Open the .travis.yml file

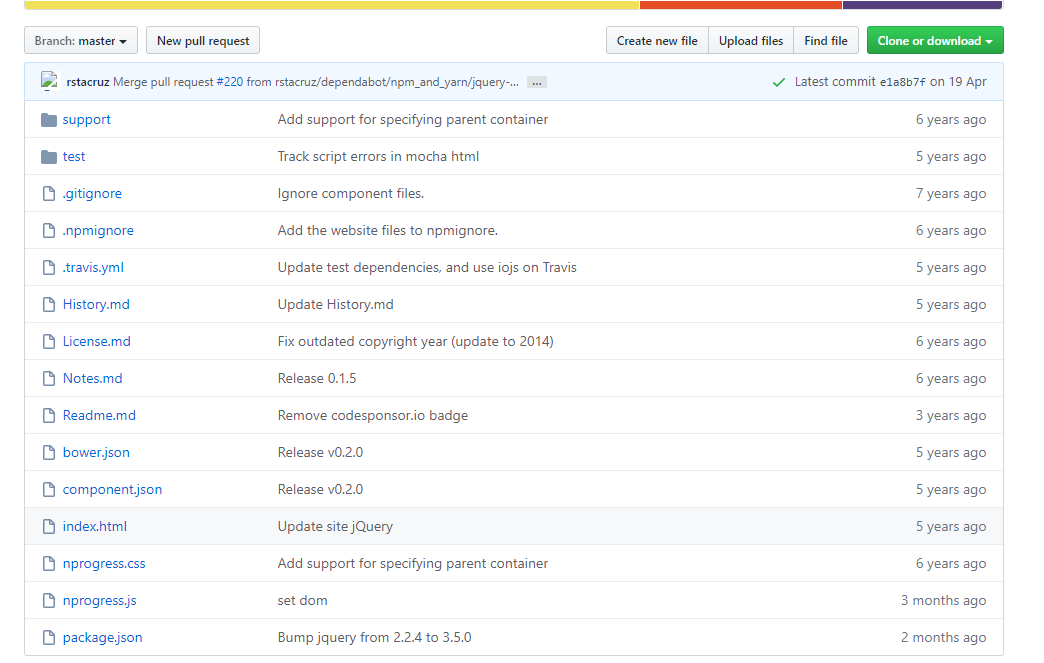tap(93, 268)
